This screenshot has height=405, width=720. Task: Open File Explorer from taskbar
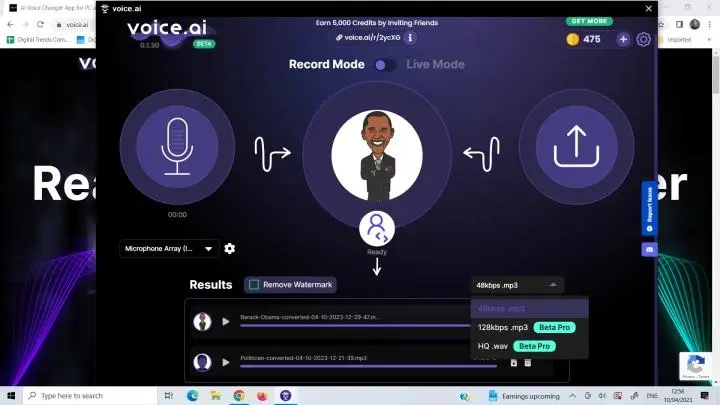215,395
